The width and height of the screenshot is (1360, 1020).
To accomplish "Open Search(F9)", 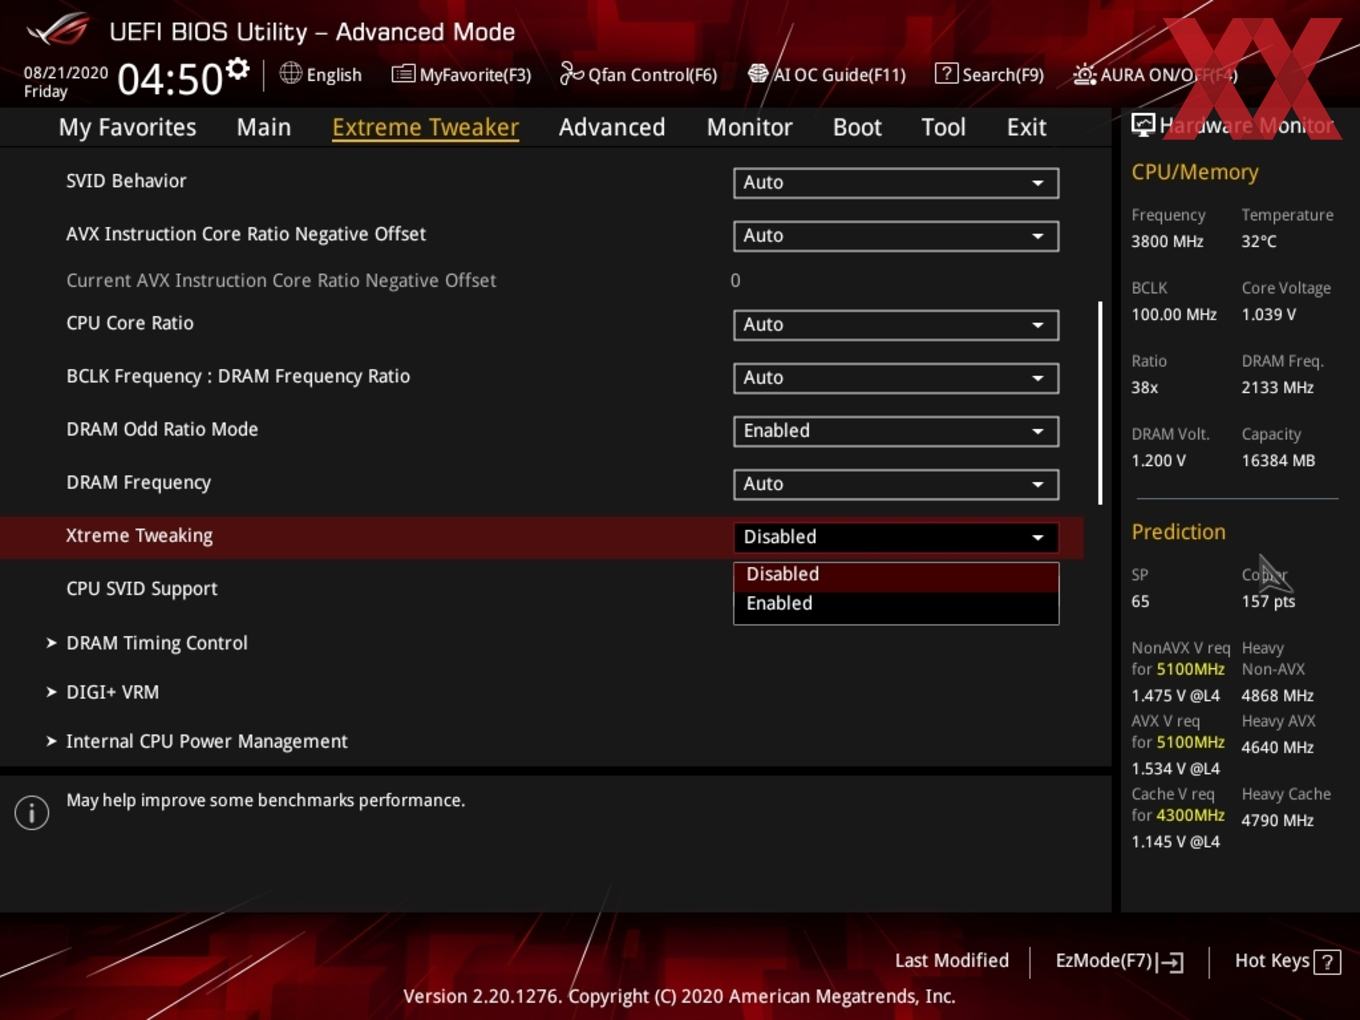I will pos(989,74).
